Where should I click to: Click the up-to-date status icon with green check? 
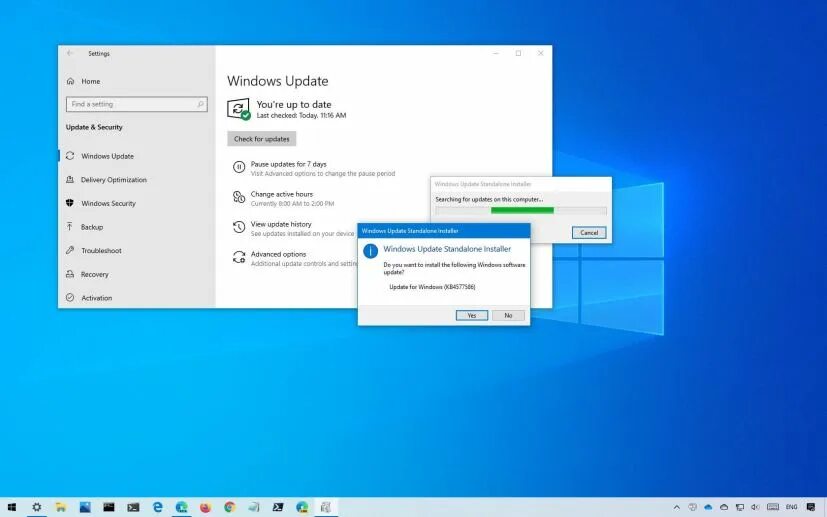click(238, 109)
